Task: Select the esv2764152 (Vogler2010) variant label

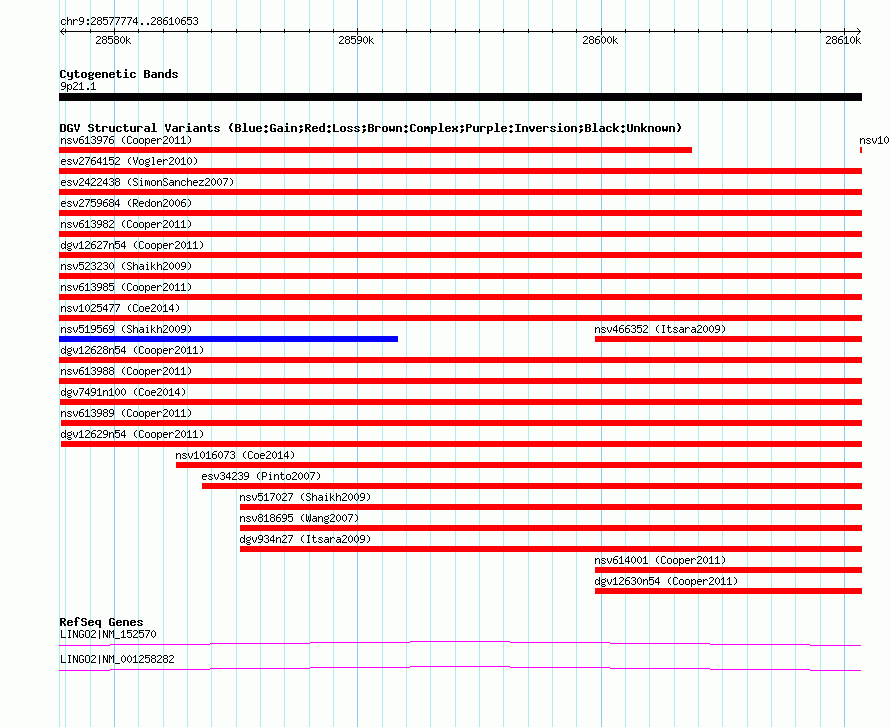Action: (129, 161)
